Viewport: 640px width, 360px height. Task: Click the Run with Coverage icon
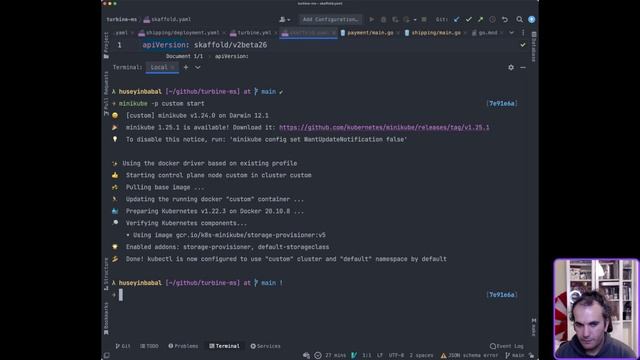click(x=395, y=19)
